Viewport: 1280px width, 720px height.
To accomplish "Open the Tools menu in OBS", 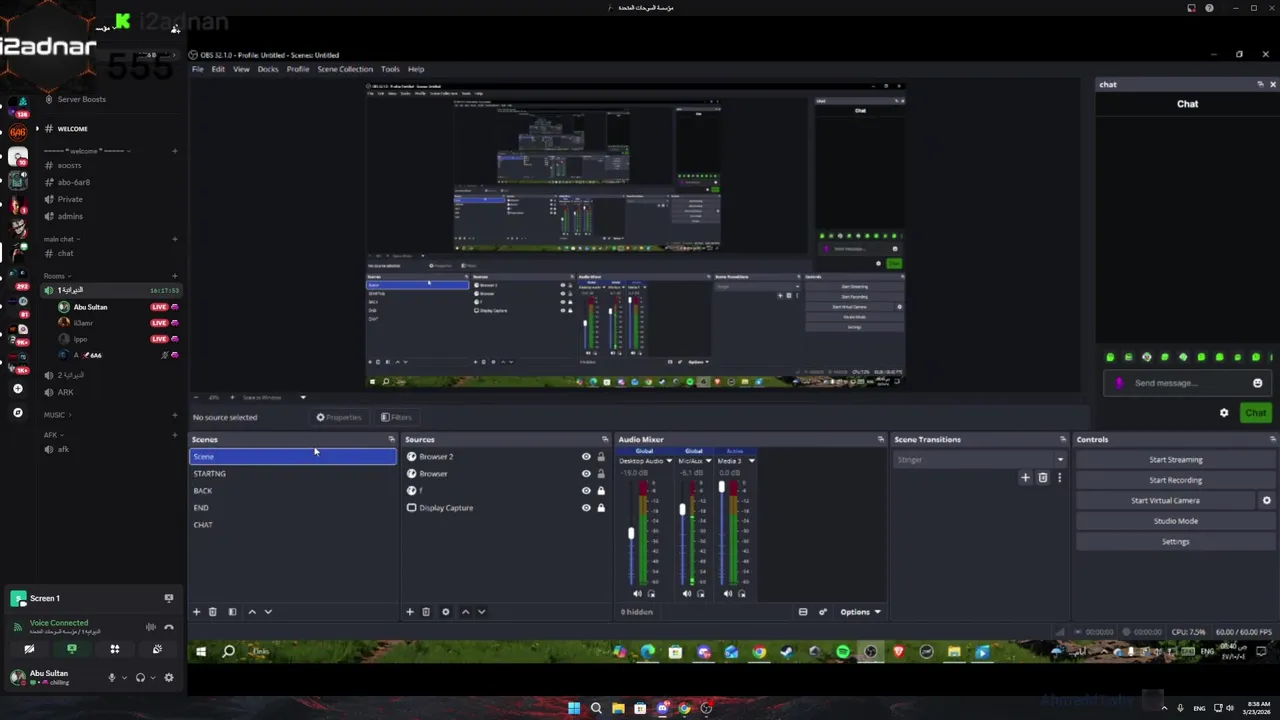I will (x=390, y=69).
